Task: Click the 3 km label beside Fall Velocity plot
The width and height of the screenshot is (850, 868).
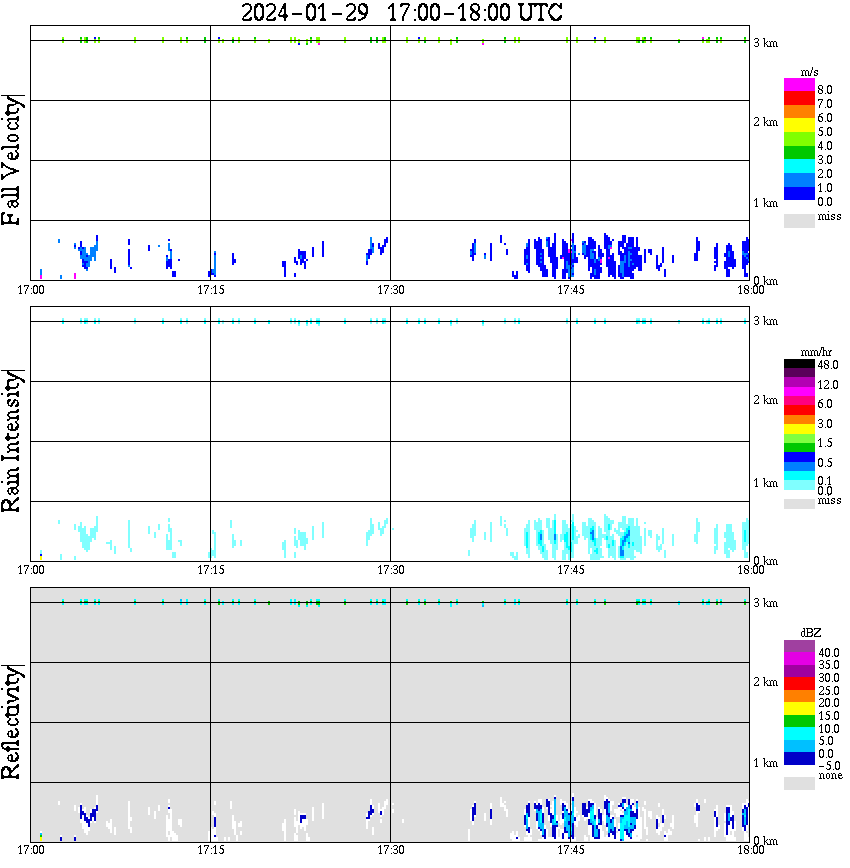Action: tap(765, 43)
